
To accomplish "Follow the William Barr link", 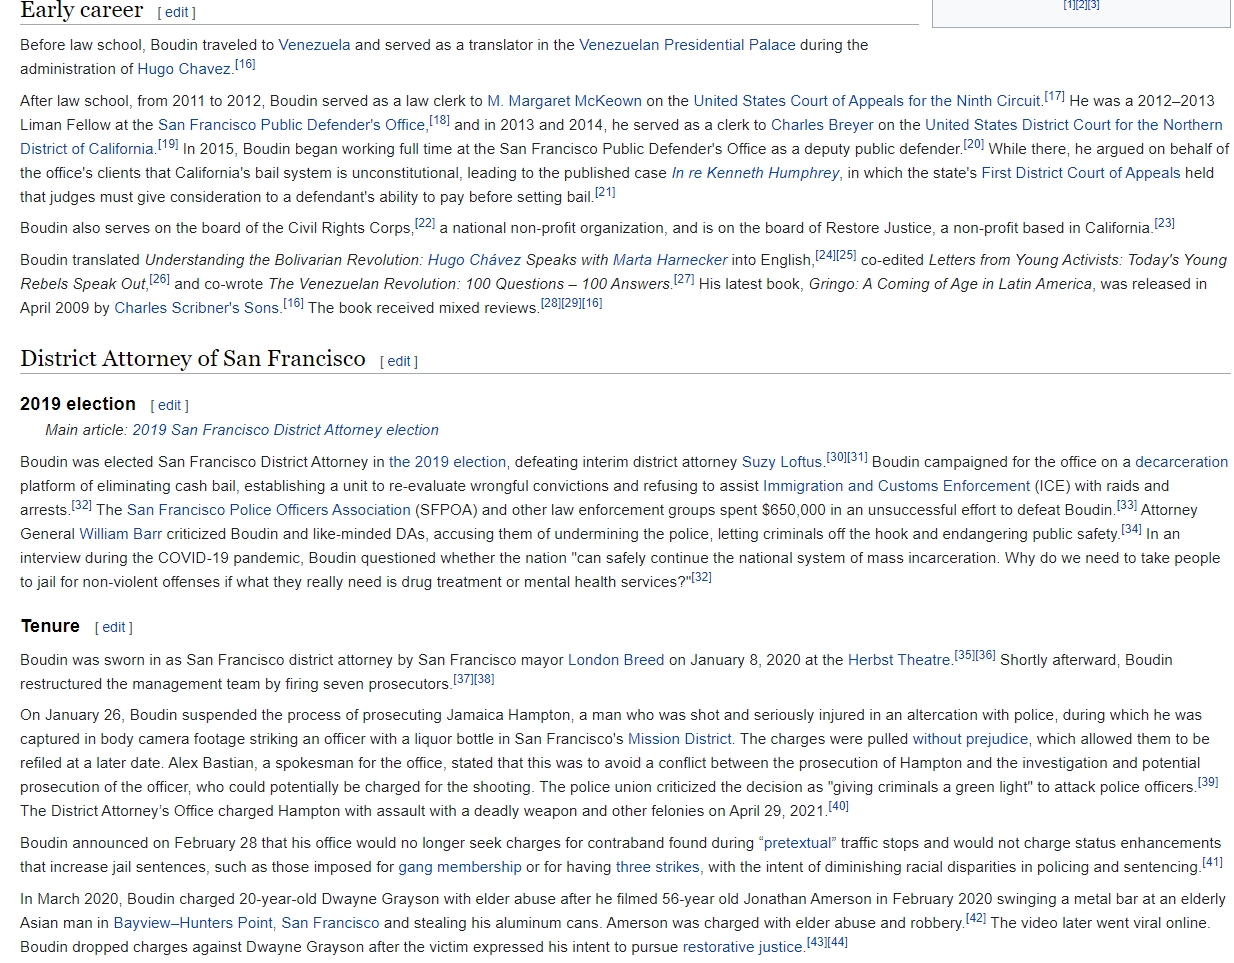I will click(x=120, y=534).
